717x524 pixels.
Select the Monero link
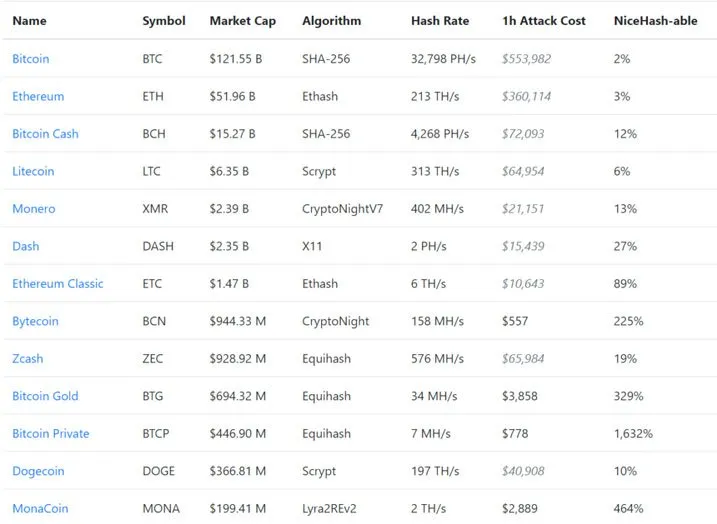click(x=34, y=209)
